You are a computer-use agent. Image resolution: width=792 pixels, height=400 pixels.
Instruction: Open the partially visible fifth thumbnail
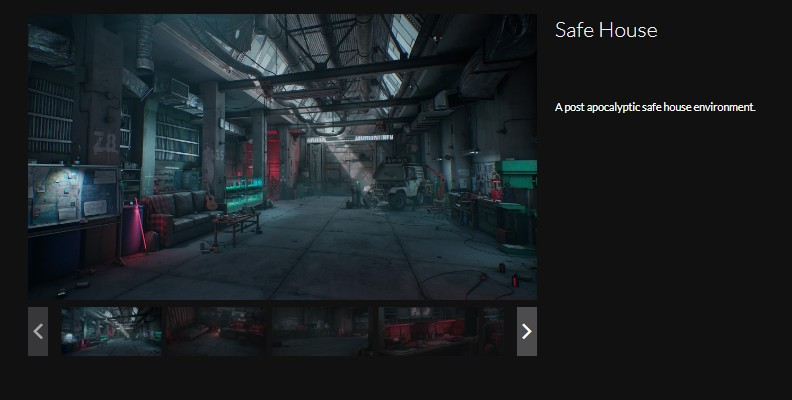click(493, 331)
